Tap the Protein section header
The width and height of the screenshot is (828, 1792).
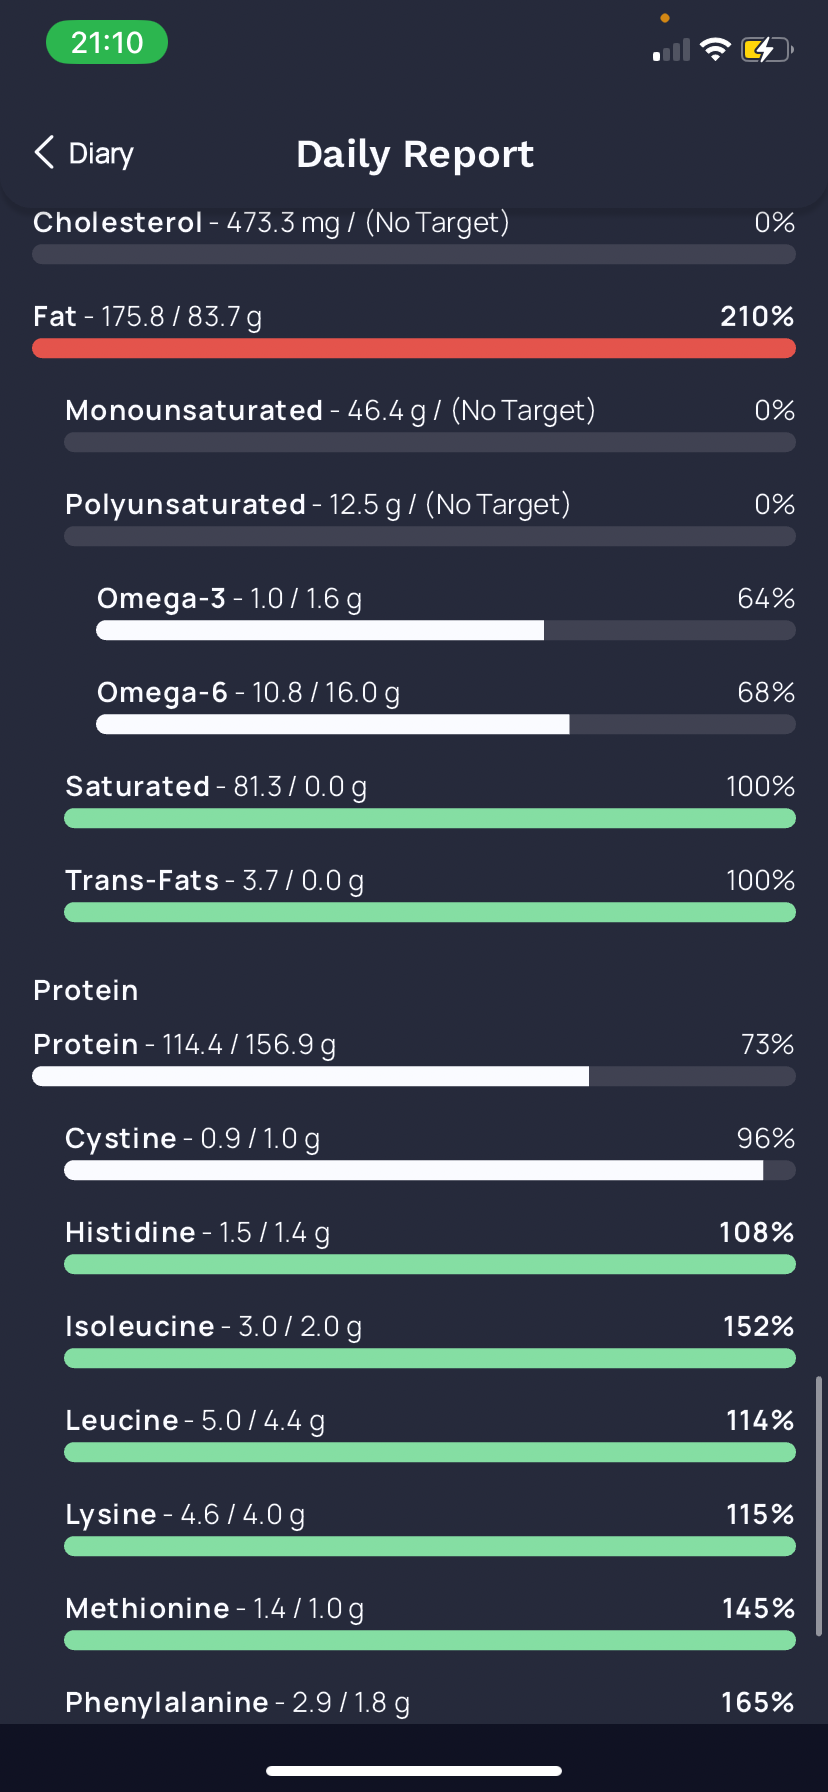click(86, 990)
